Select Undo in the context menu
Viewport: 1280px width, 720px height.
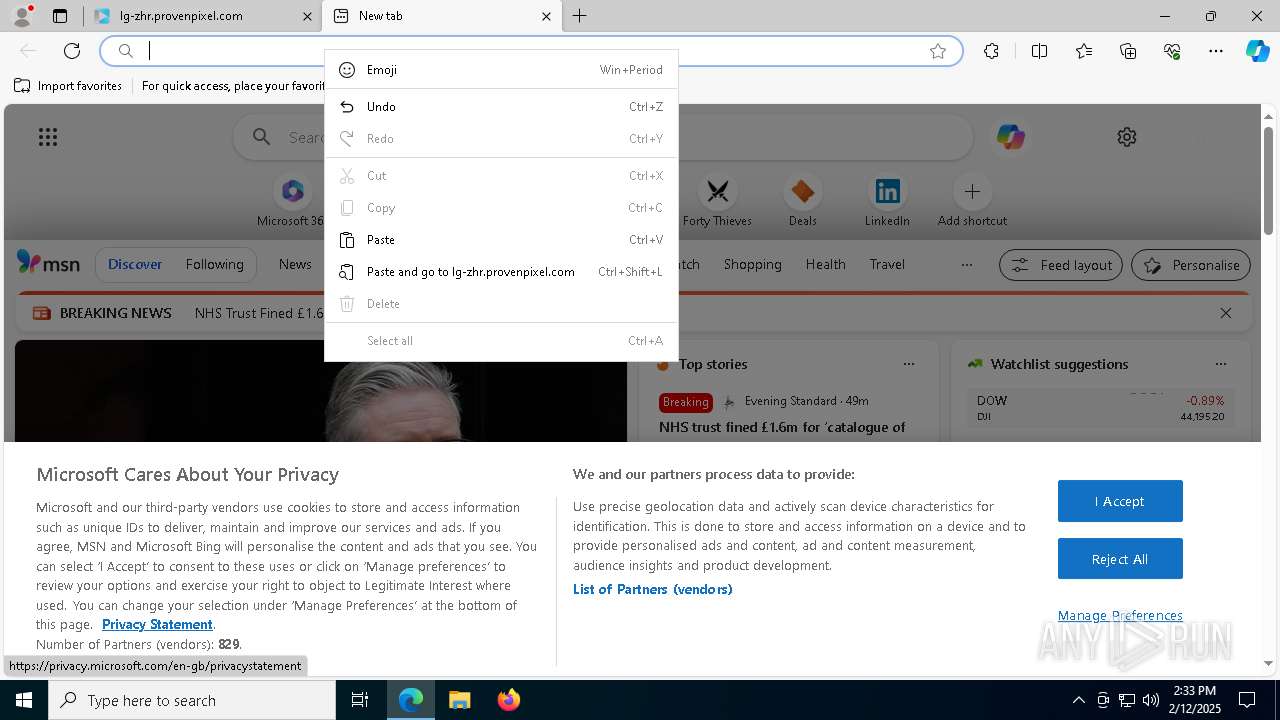(501, 107)
